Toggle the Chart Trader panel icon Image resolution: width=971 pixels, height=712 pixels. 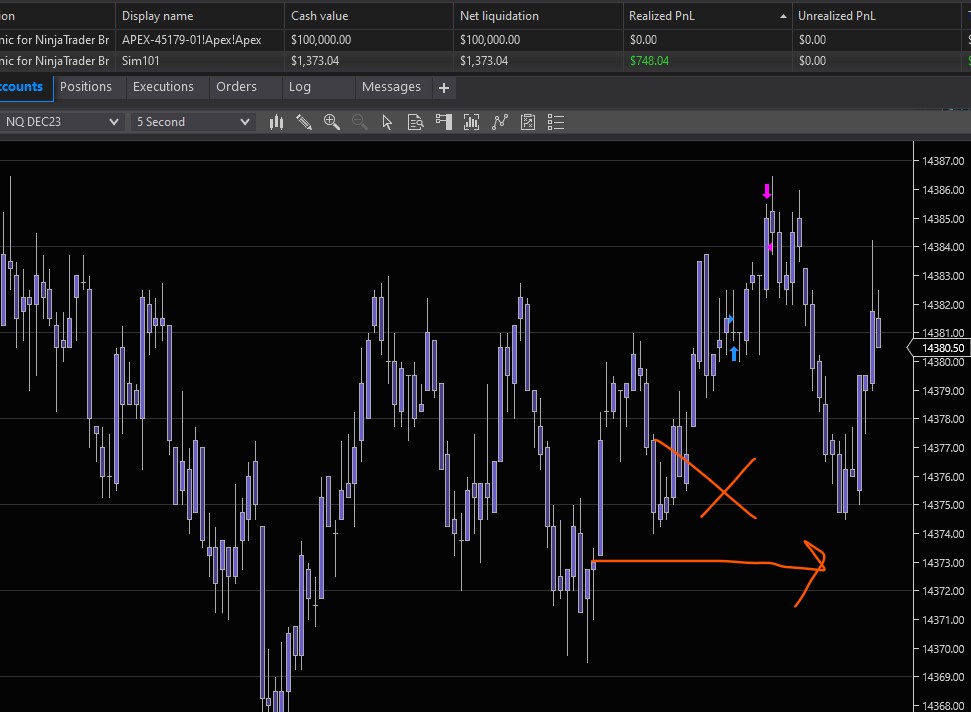(443, 122)
